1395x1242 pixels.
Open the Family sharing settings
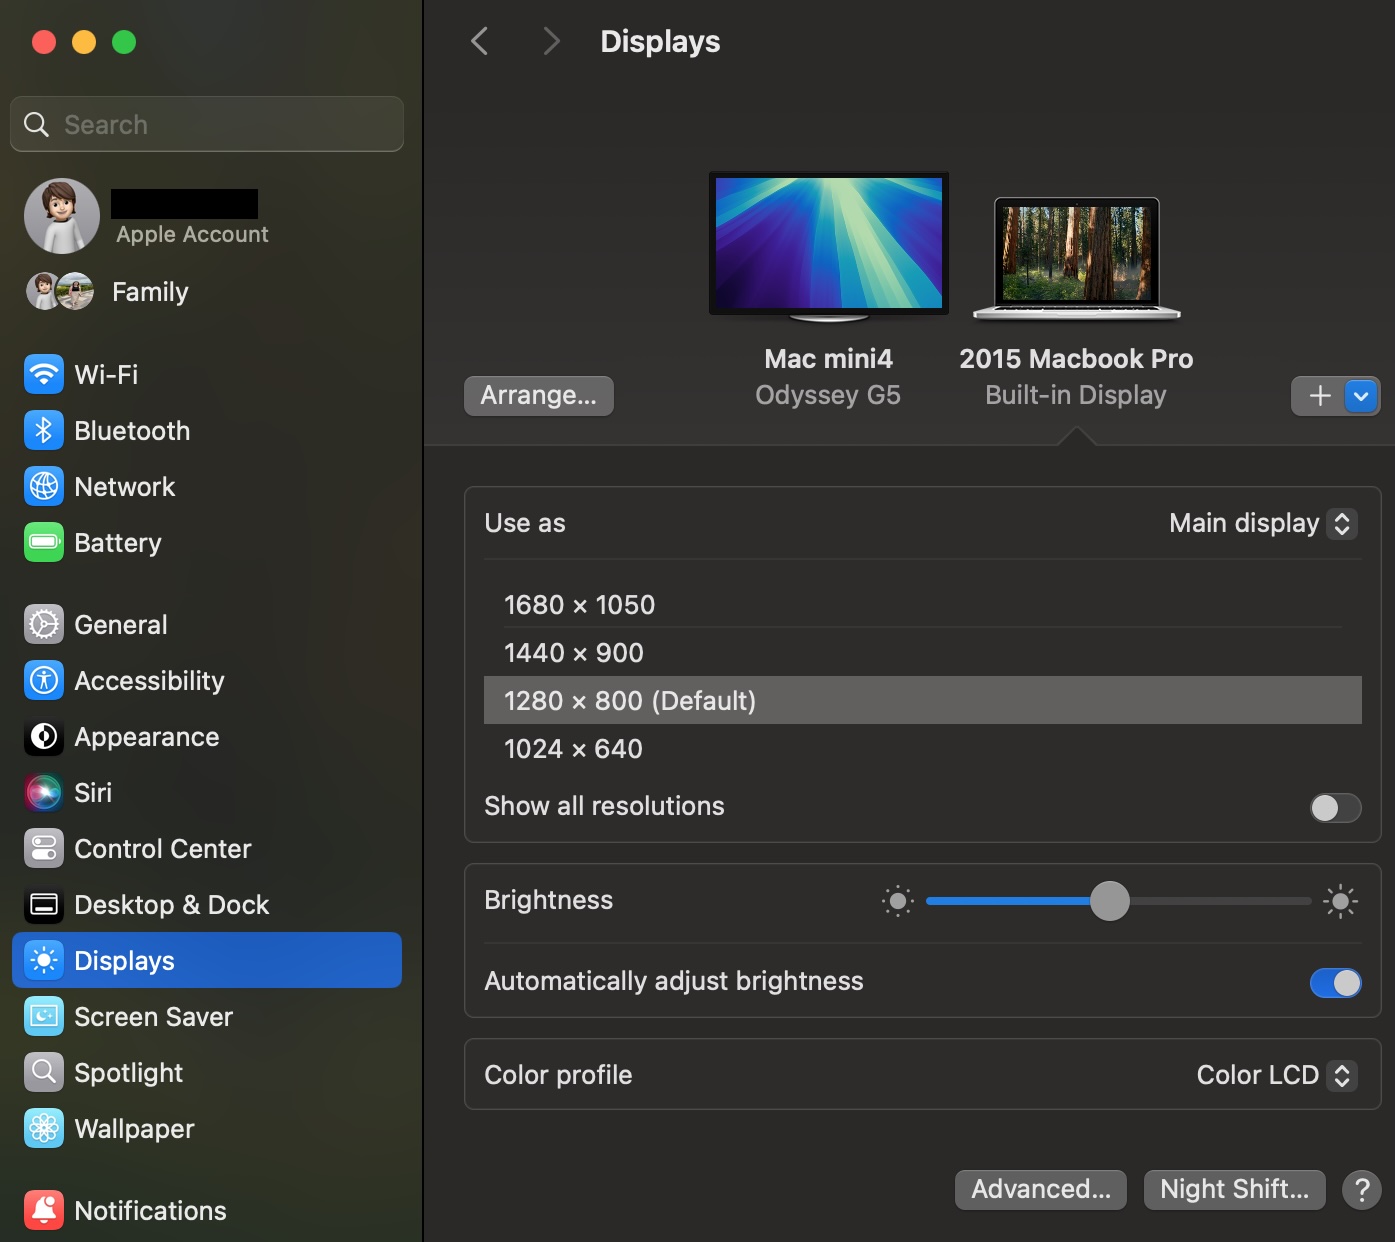[207, 292]
